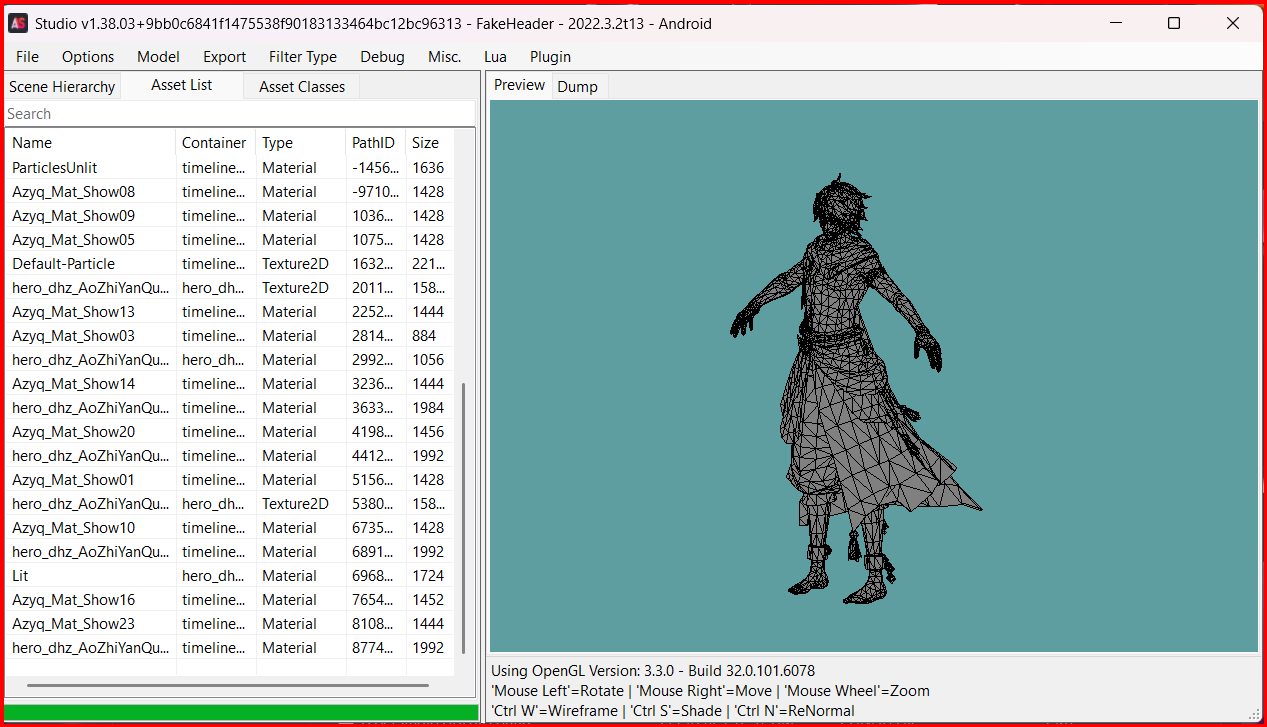Viewport: 1267px width, 727px height.
Task: Click the PathID cell starting with 6891
Action: [x=376, y=552]
